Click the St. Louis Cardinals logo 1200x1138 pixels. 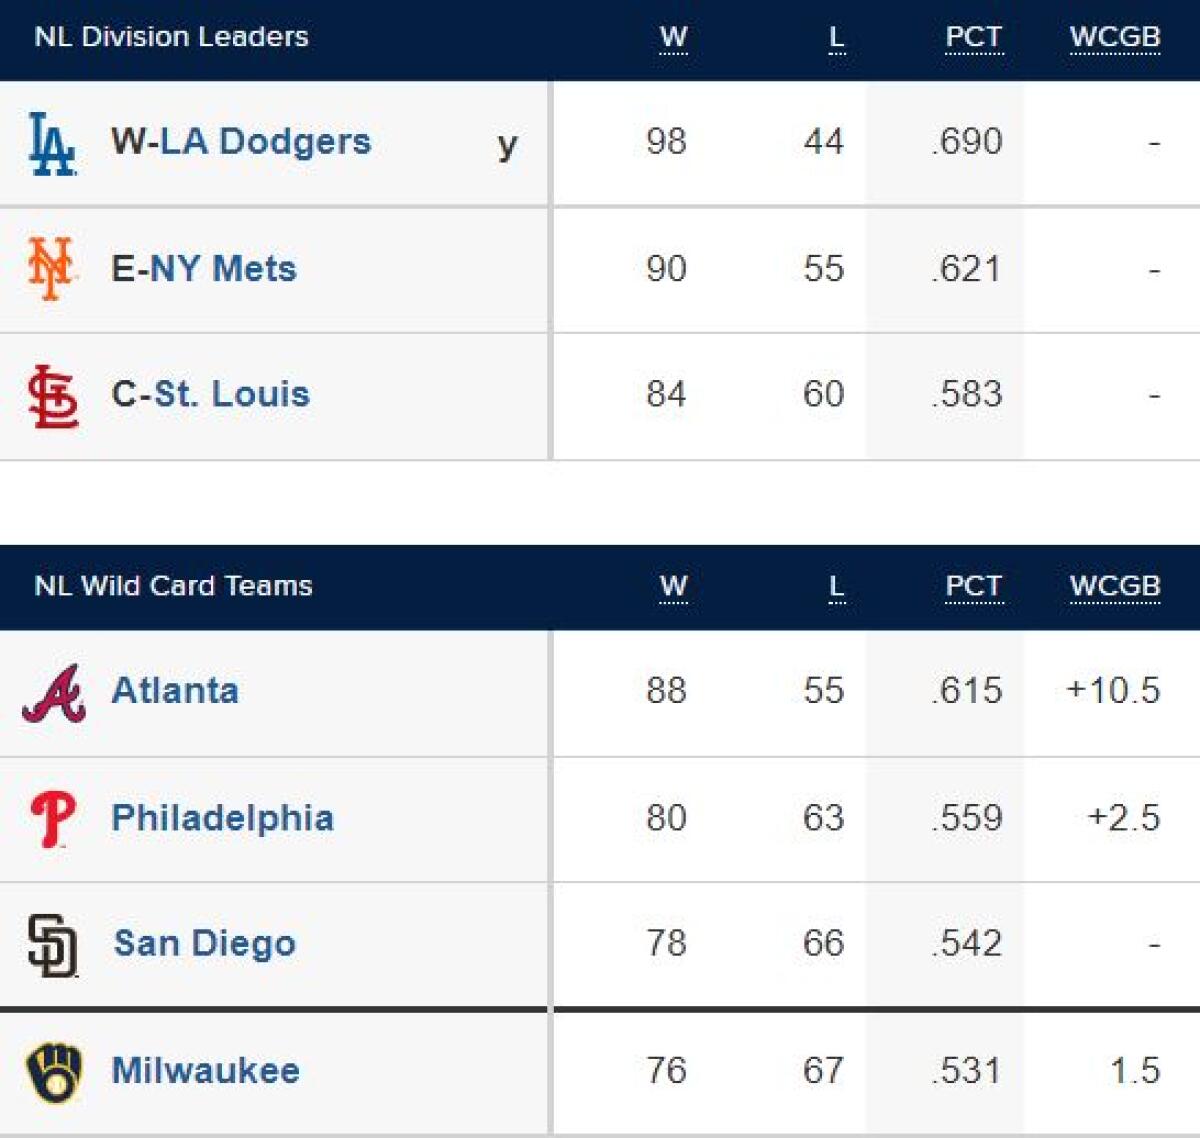tap(53, 396)
